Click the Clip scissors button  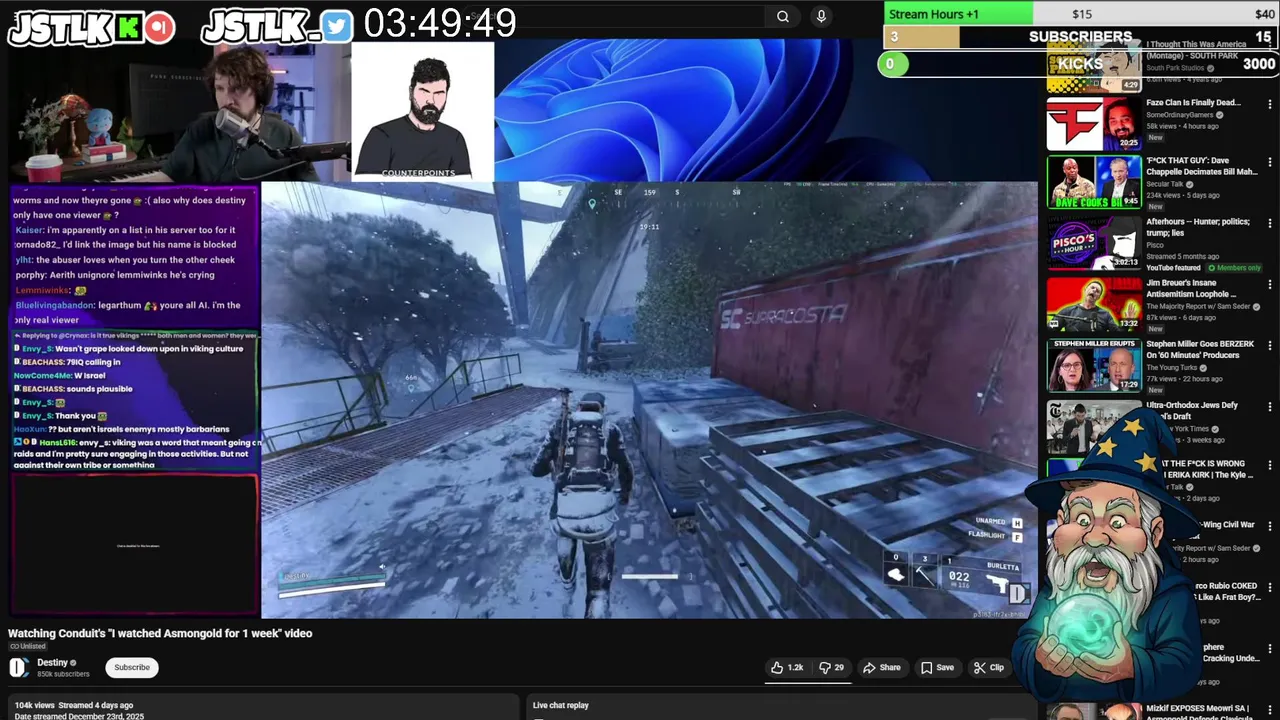coord(989,667)
